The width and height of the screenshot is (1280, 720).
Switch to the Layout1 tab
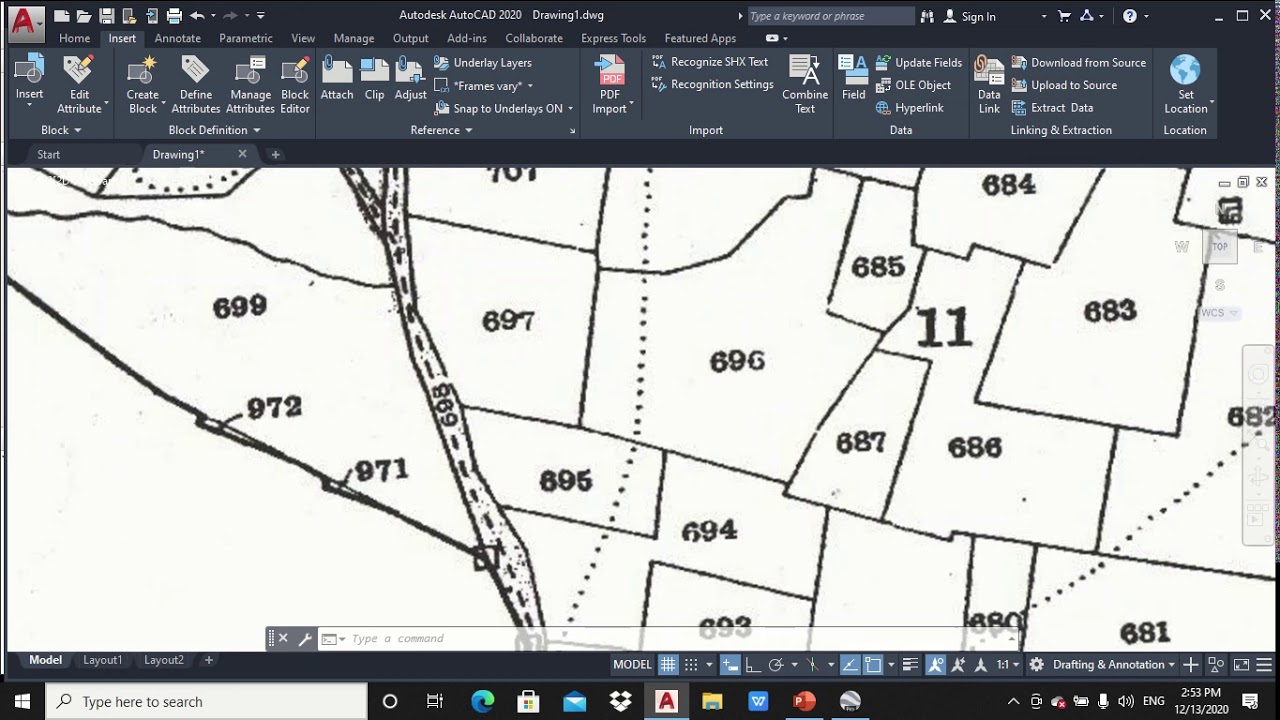pyautogui.click(x=102, y=660)
